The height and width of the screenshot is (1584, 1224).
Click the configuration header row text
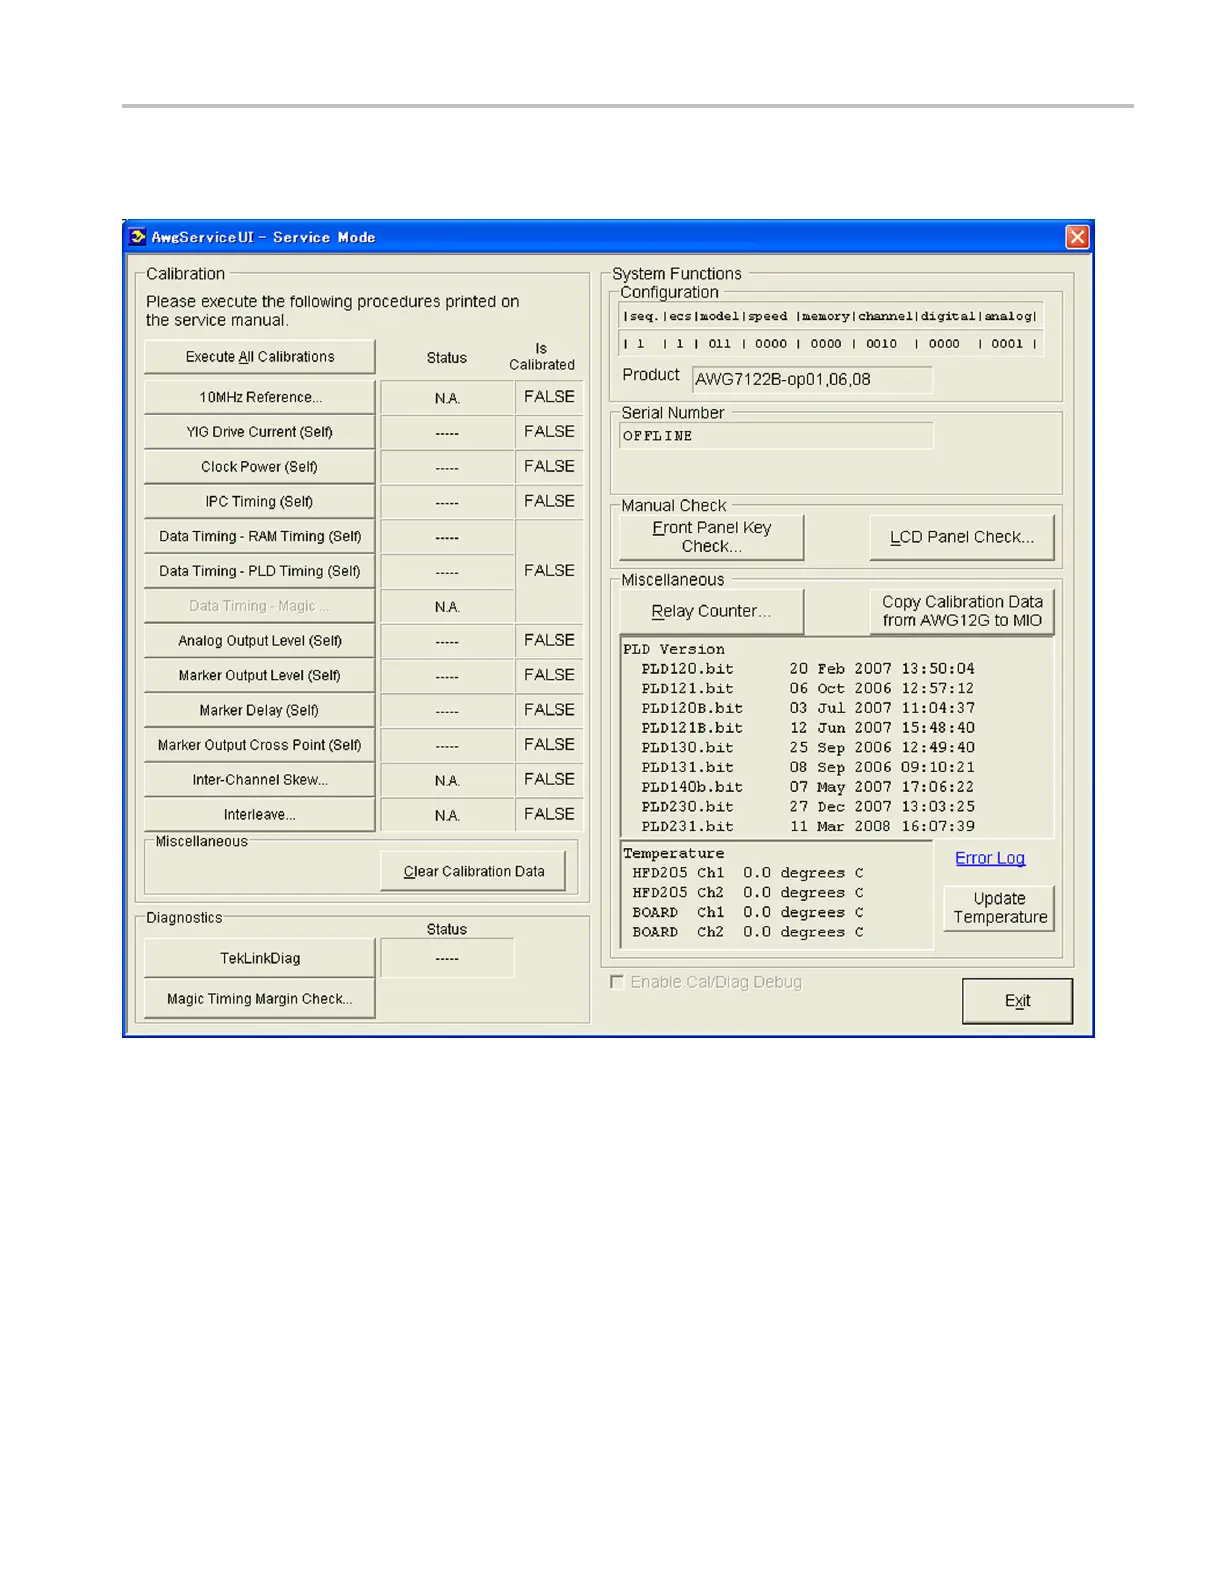click(x=830, y=316)
